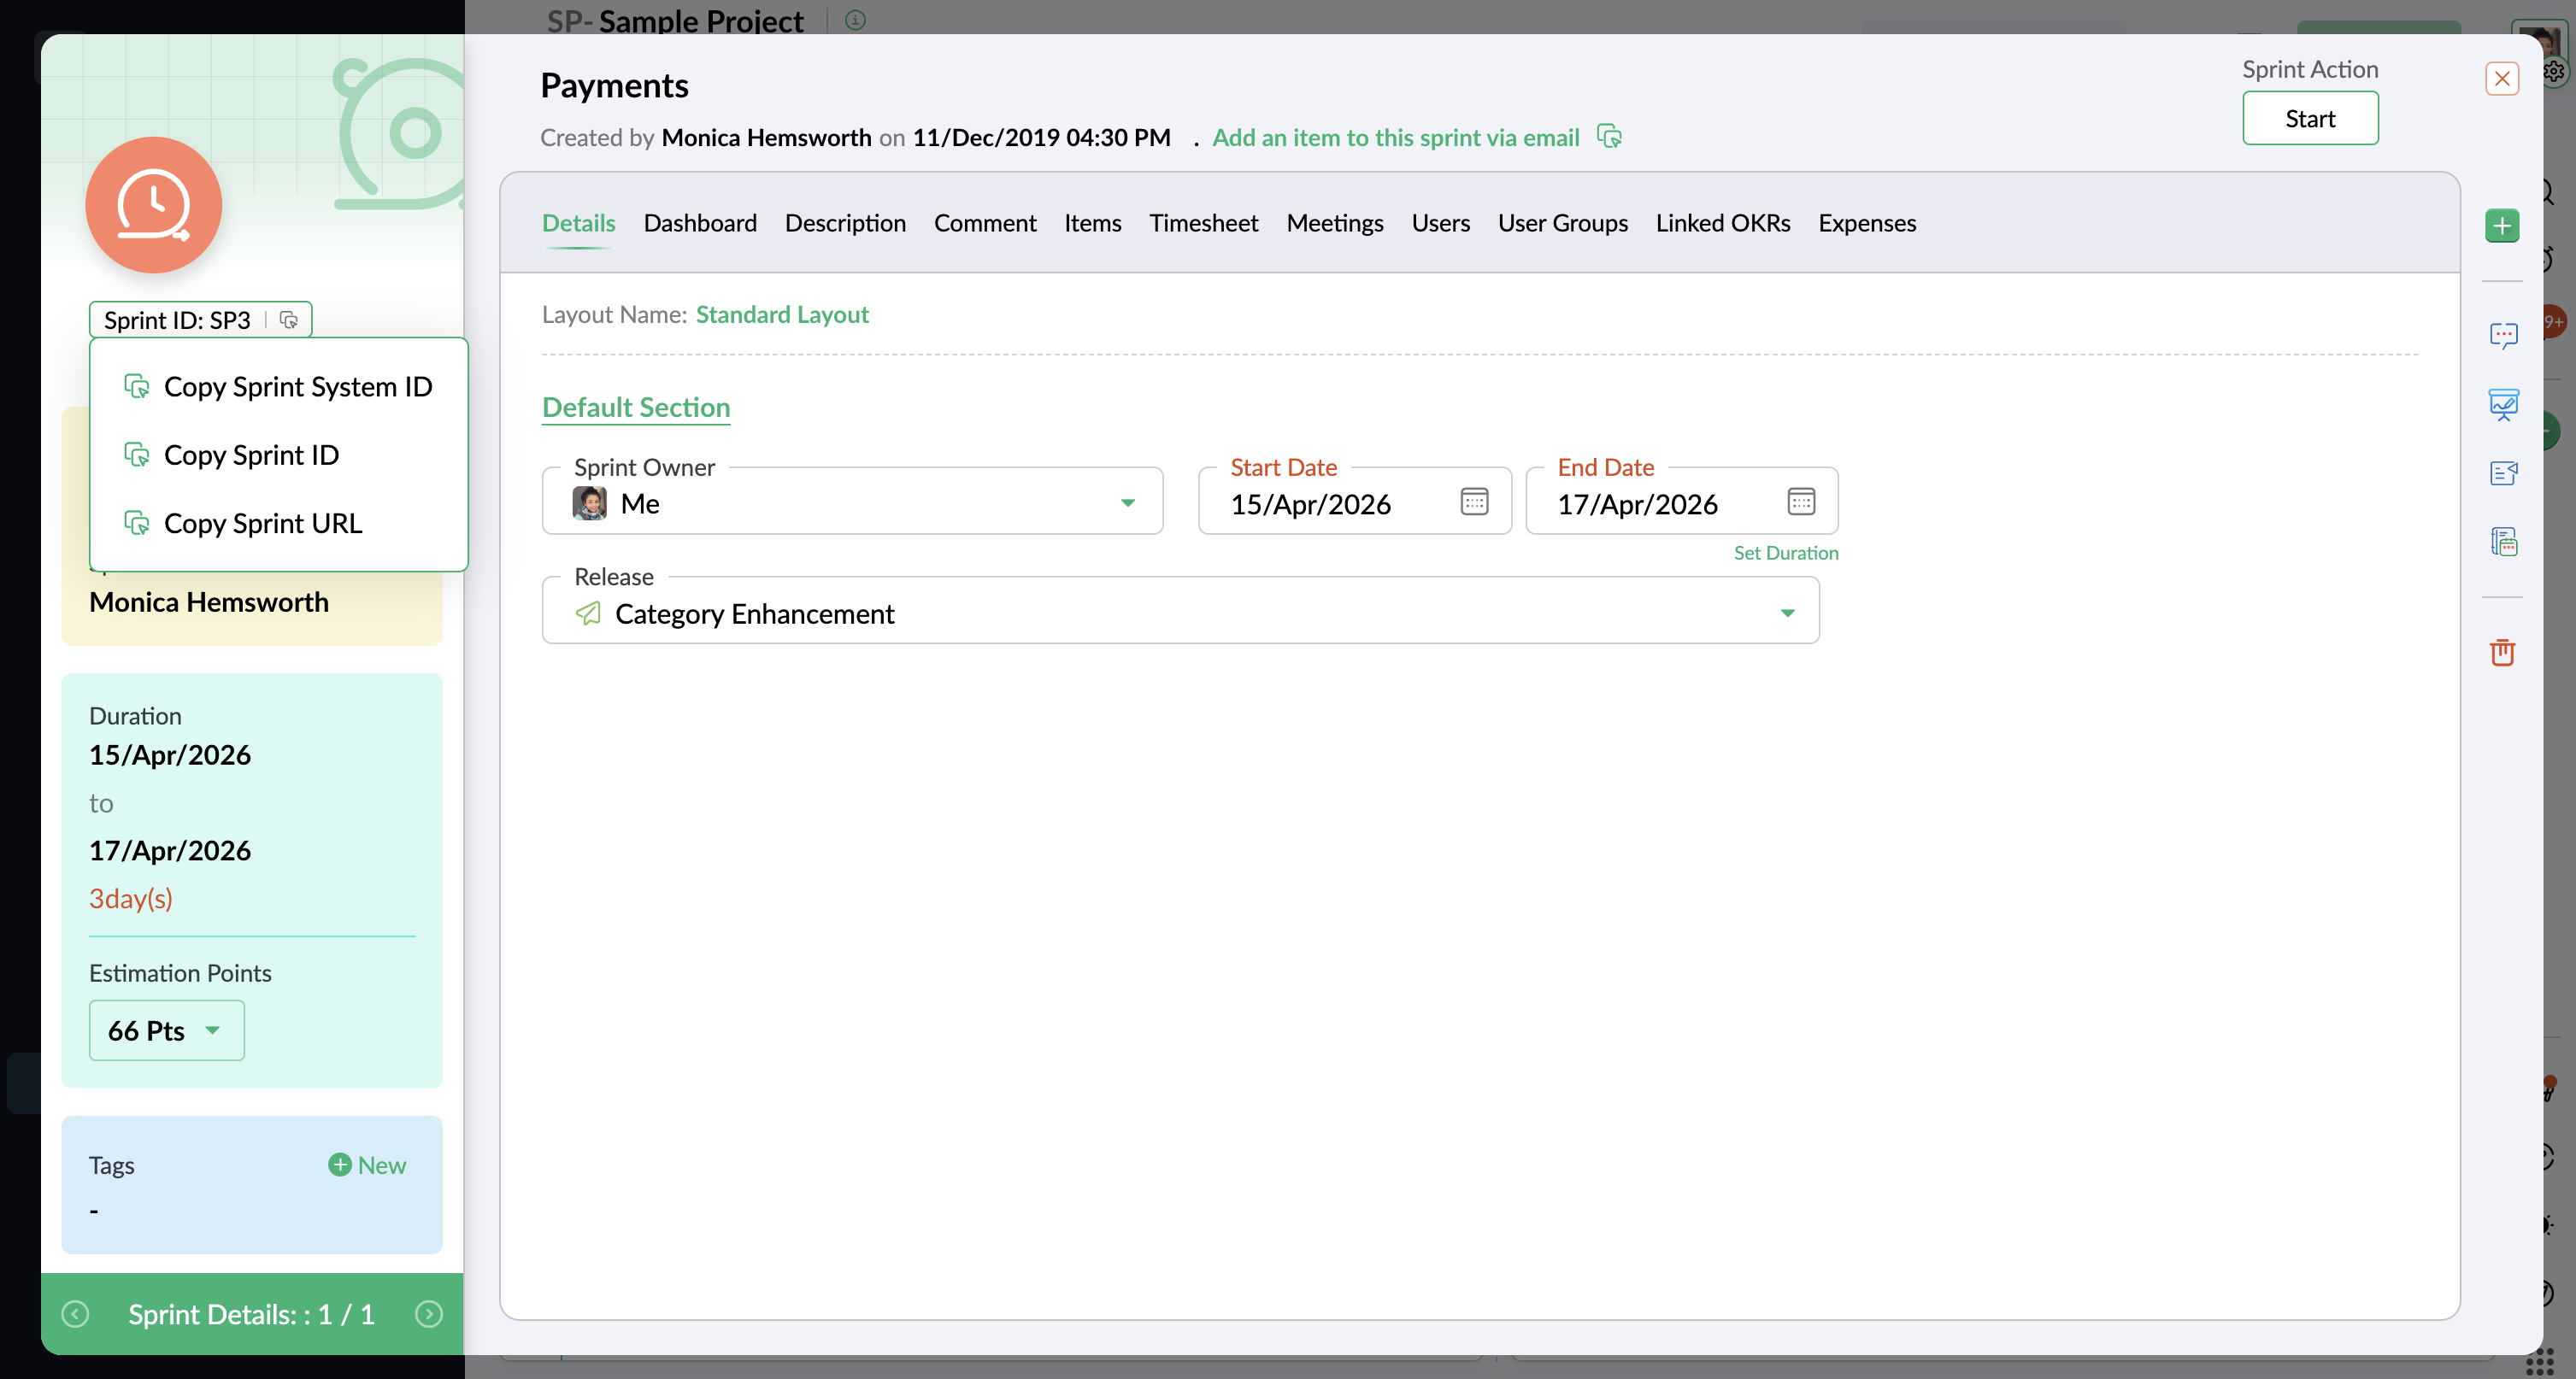Choose Copy Sprint System ID option
The image size is (2576, 1379).
tap(297, 387)
